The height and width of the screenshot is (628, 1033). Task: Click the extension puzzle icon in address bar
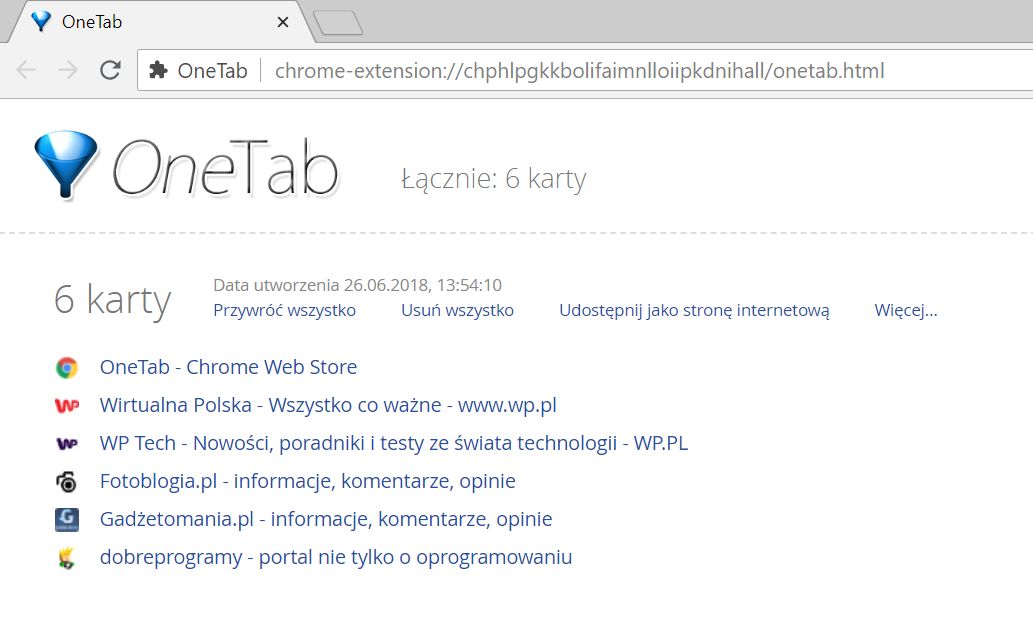point(158,70)
